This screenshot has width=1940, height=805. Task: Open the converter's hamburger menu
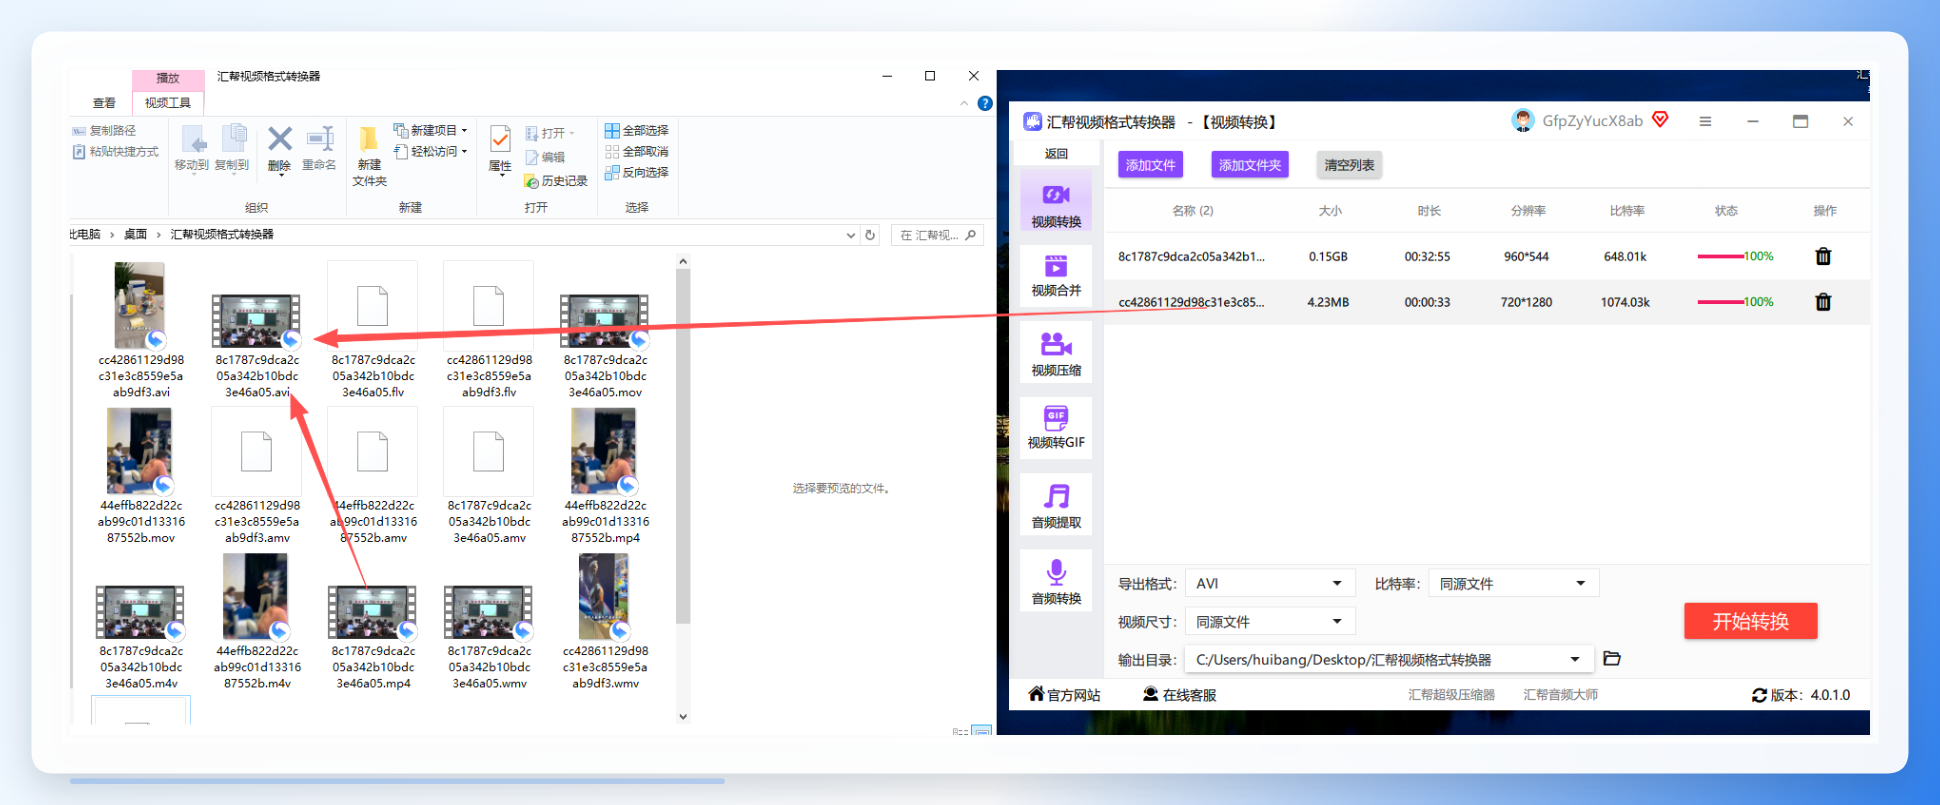[1705, 121]
